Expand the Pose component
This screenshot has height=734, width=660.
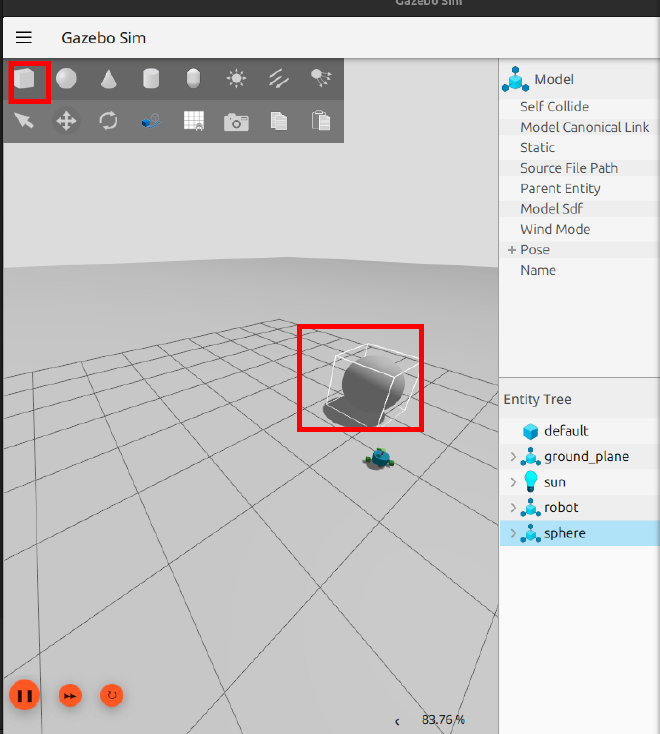point(512,250)
